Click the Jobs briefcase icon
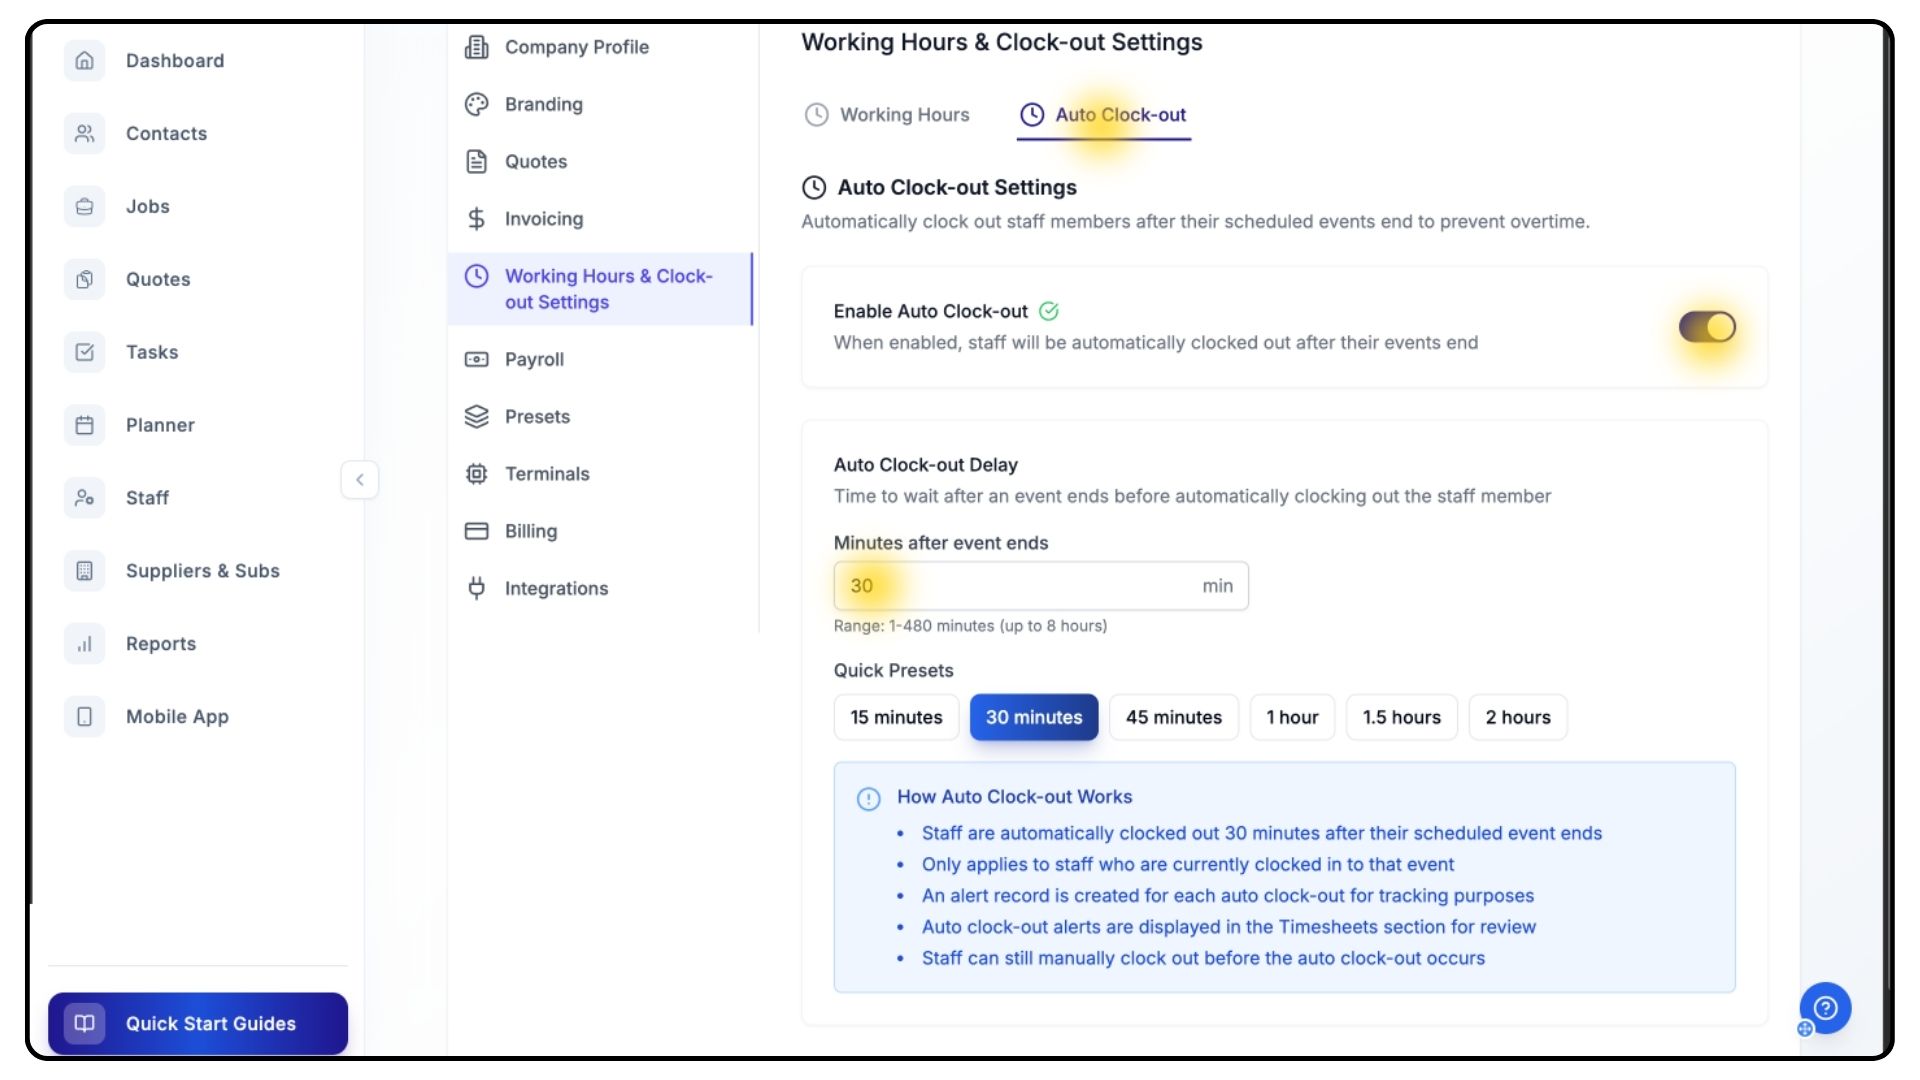 (85, 207)
